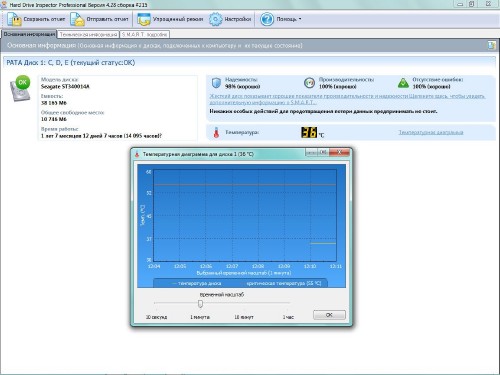The height and width of the screenshot is (375, 500).
Task: Click the Send report envelope icon
Action: click(77, 19)
